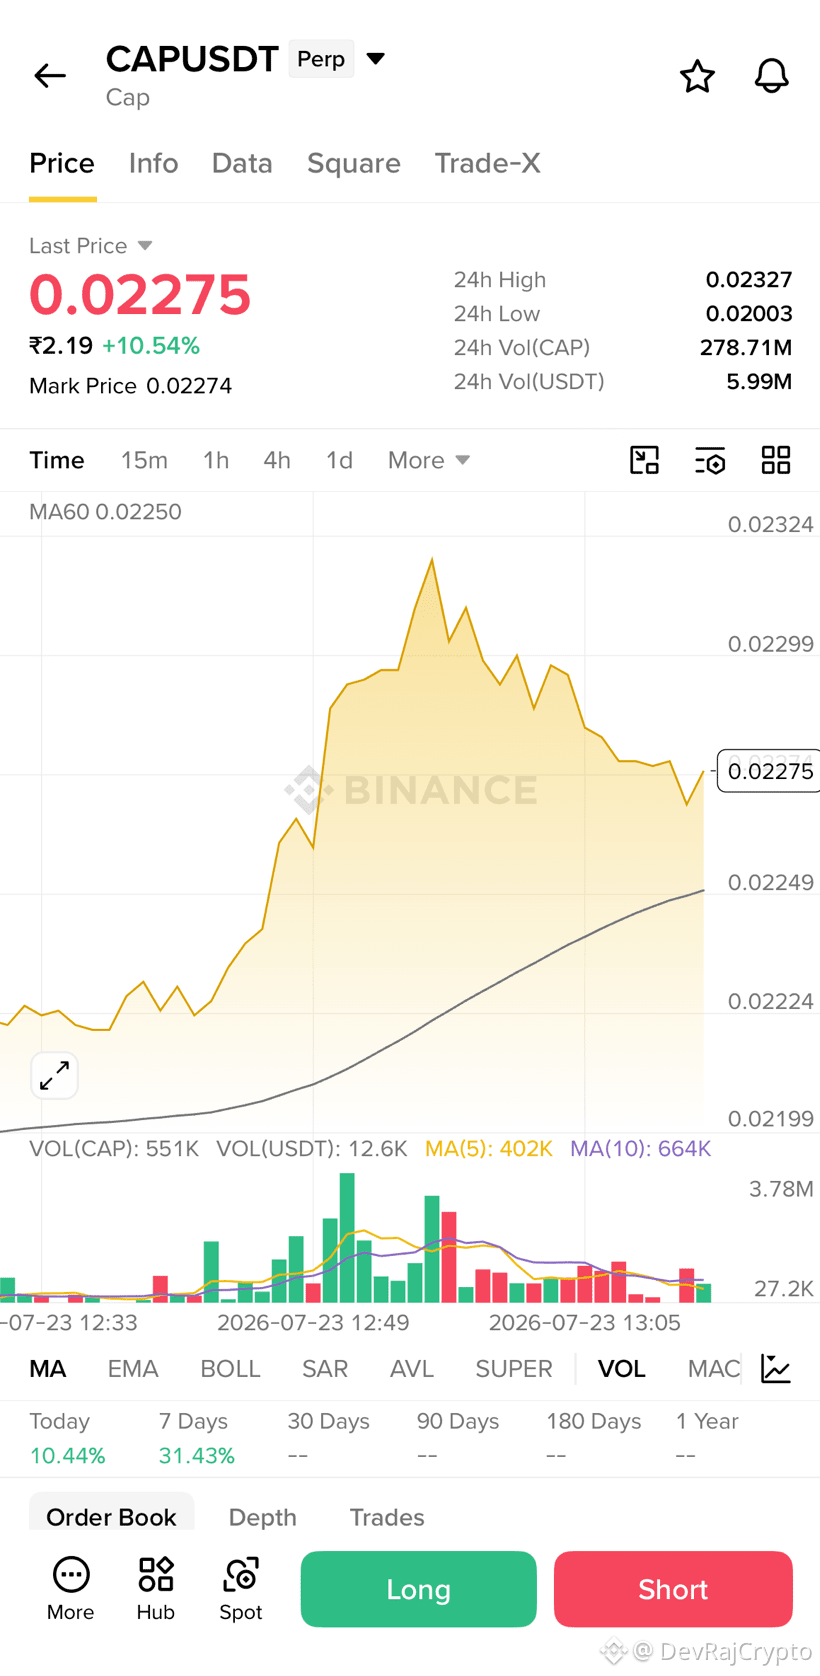The image size is (820, 1676).
Task: Open the picture-in-picture chart icon
Action: pyautogui.click(x=645, y=460)
